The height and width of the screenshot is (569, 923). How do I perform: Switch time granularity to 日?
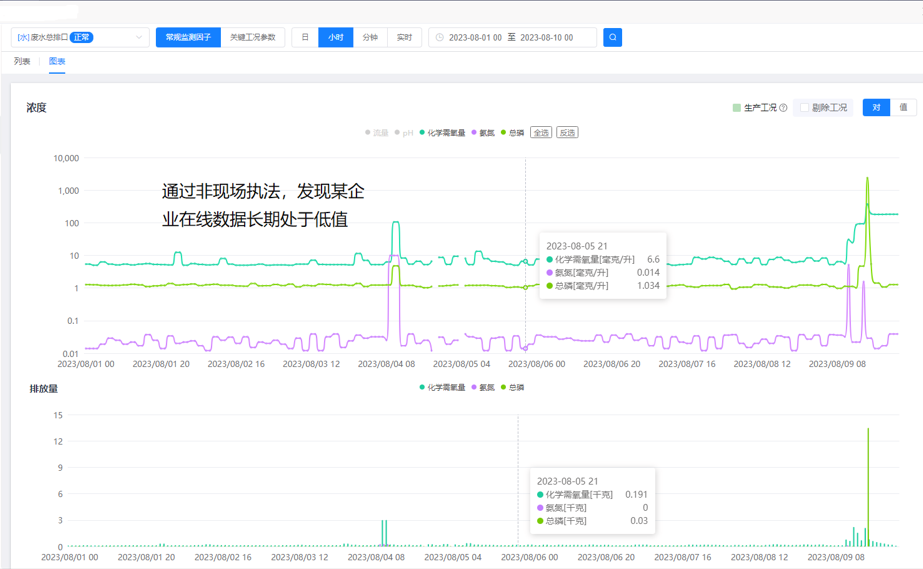pos(305,37)
